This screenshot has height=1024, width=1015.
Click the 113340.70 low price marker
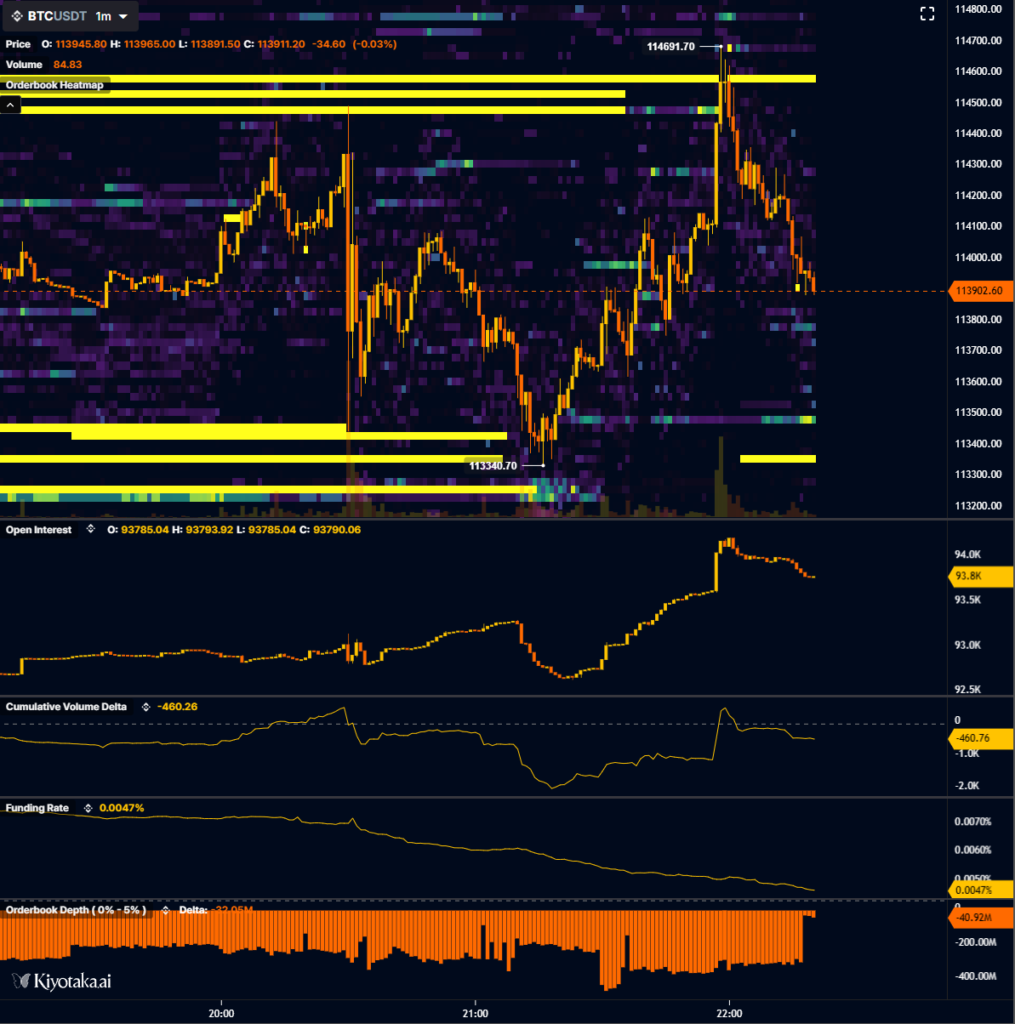493,465
